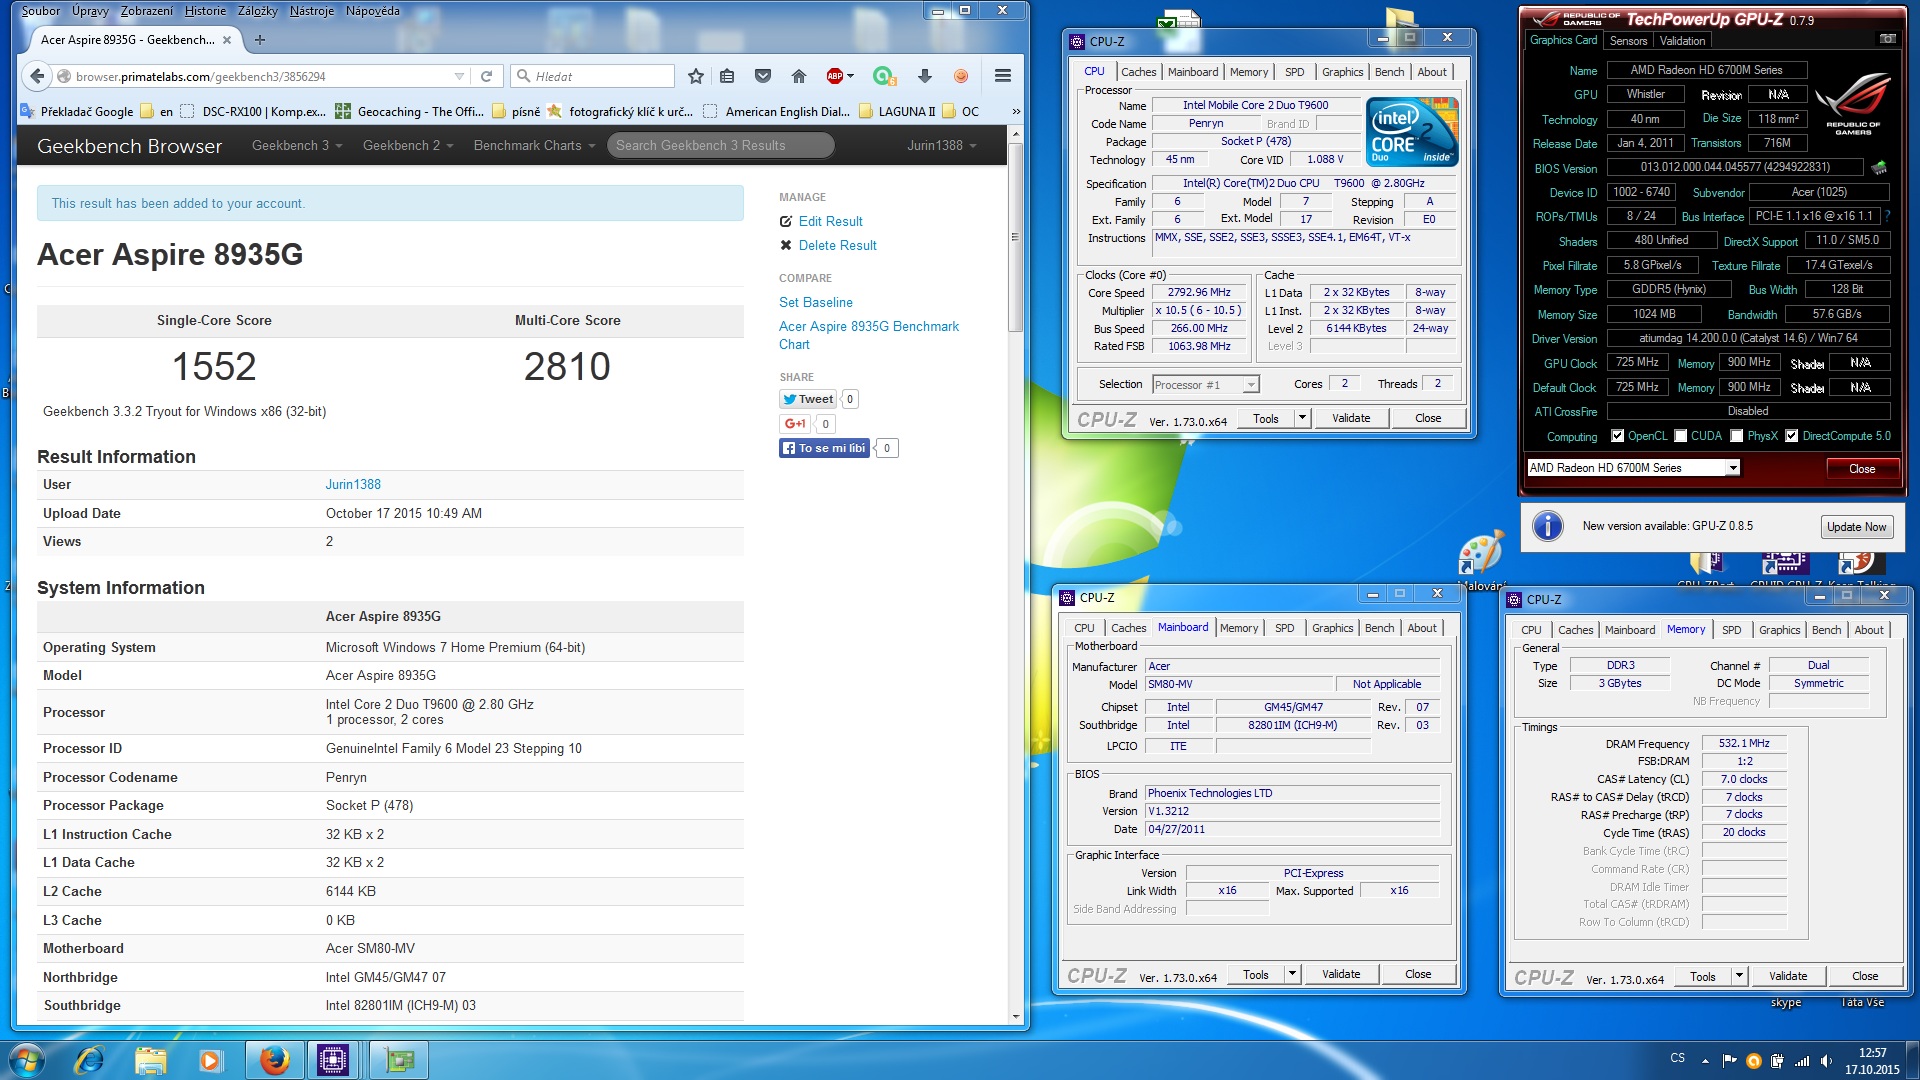Expand Tools arrow in Mainboard CPU-Z window
Viewport: 1920px width, 1080px height.
tap(1292, 974)
